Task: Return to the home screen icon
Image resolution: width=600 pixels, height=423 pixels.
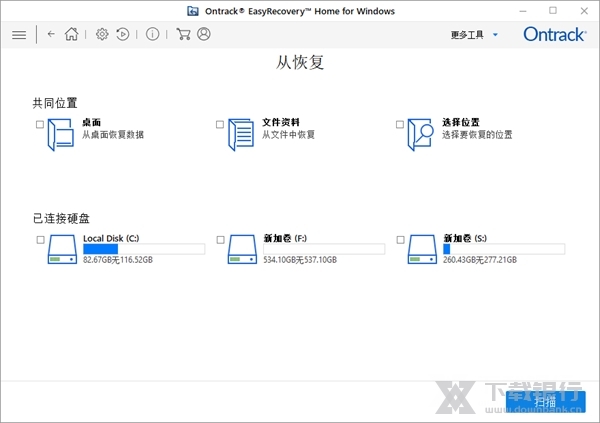Action: [x=72, y=34]
